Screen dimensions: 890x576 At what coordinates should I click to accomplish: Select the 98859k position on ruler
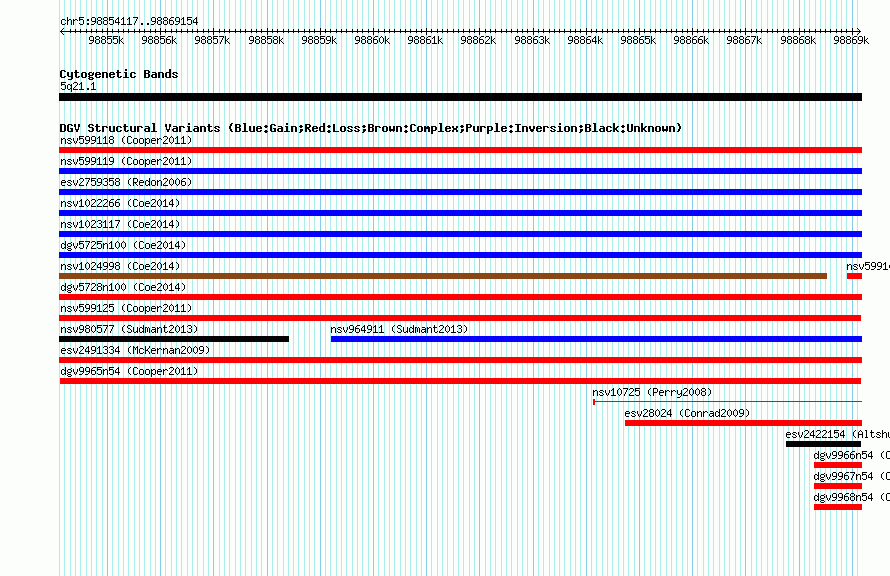[x=319, y=40]
